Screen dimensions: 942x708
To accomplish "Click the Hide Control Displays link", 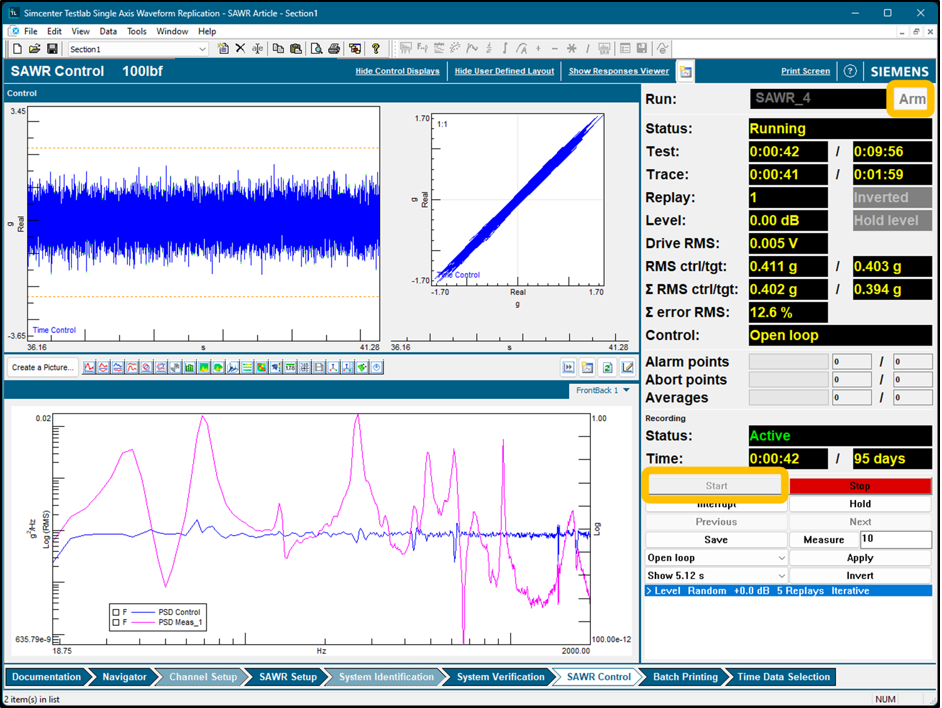I will (397, 72).
